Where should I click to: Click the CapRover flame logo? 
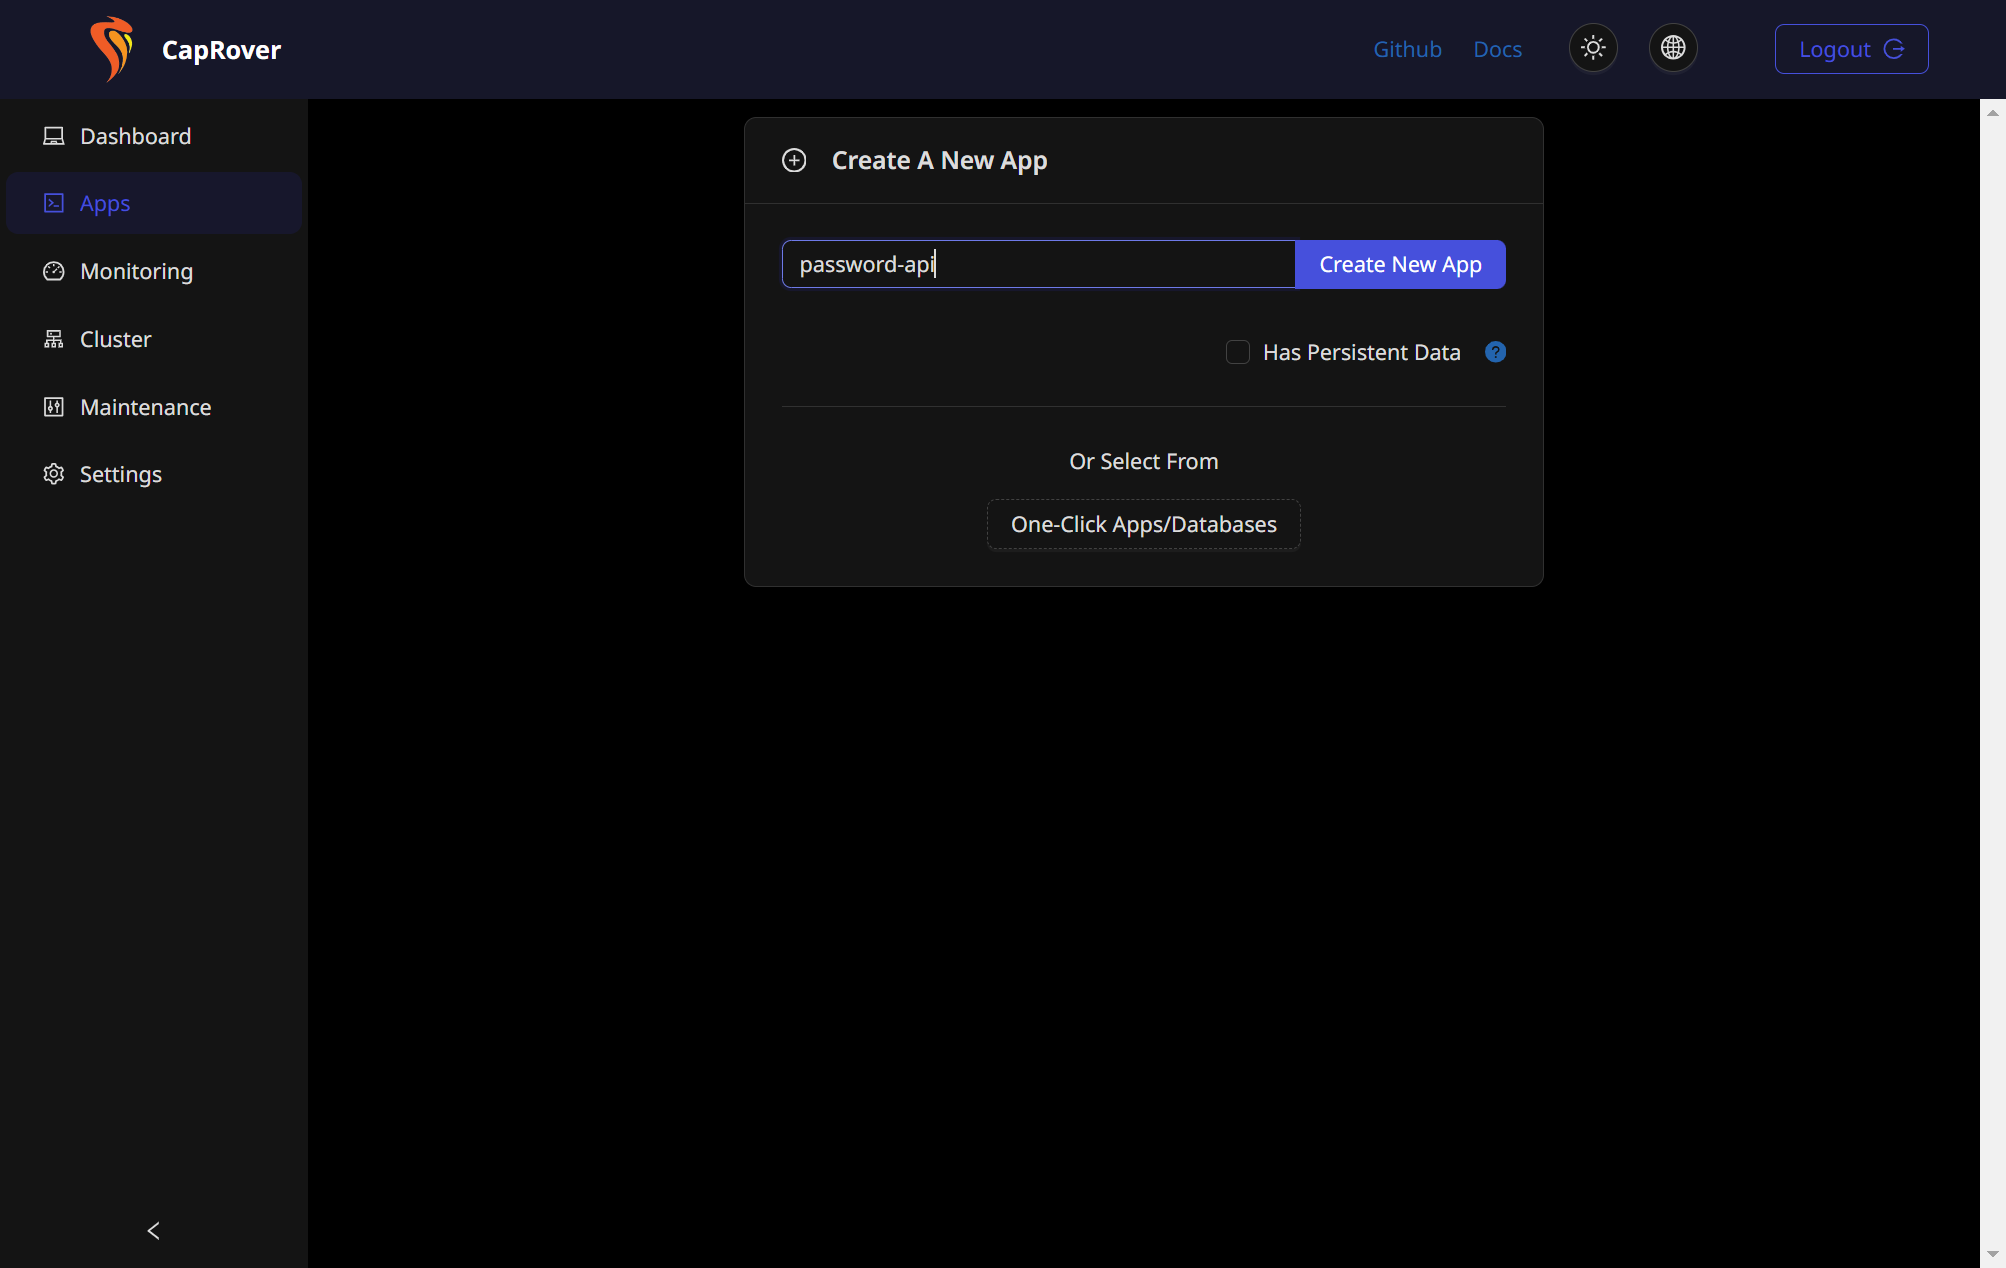(112, 48)
